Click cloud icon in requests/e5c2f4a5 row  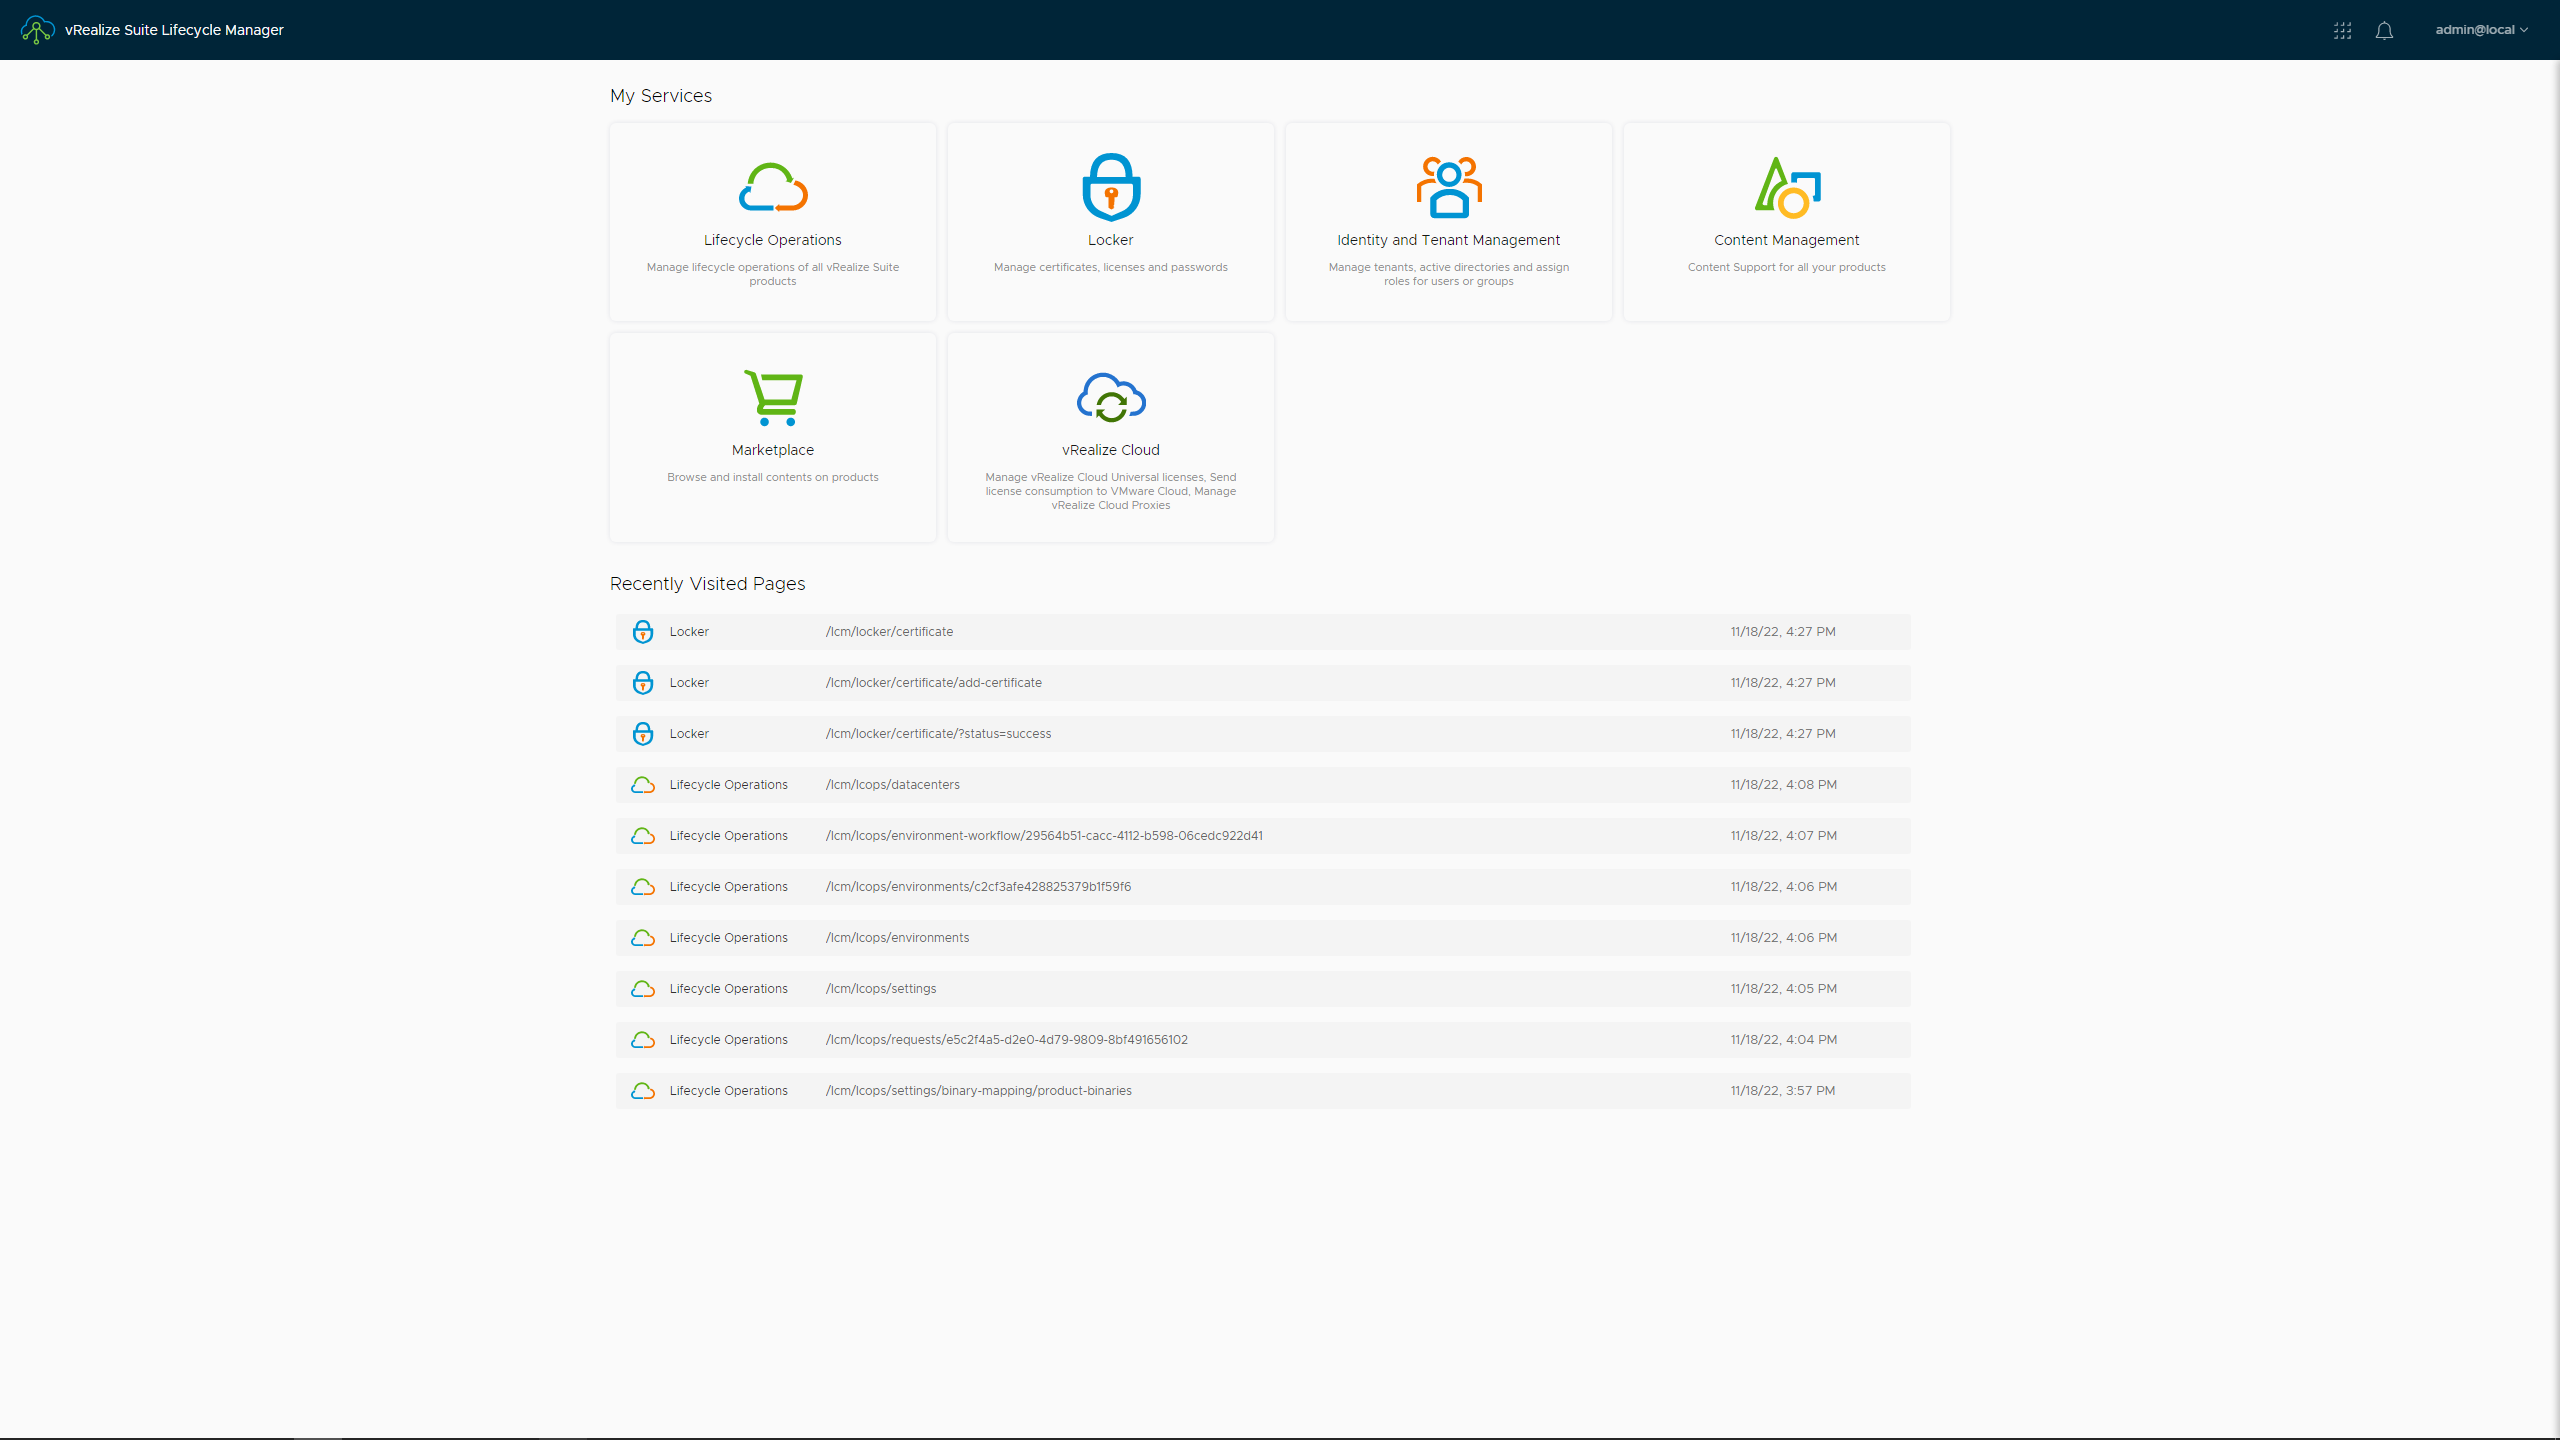click(x=643, y=1040)
